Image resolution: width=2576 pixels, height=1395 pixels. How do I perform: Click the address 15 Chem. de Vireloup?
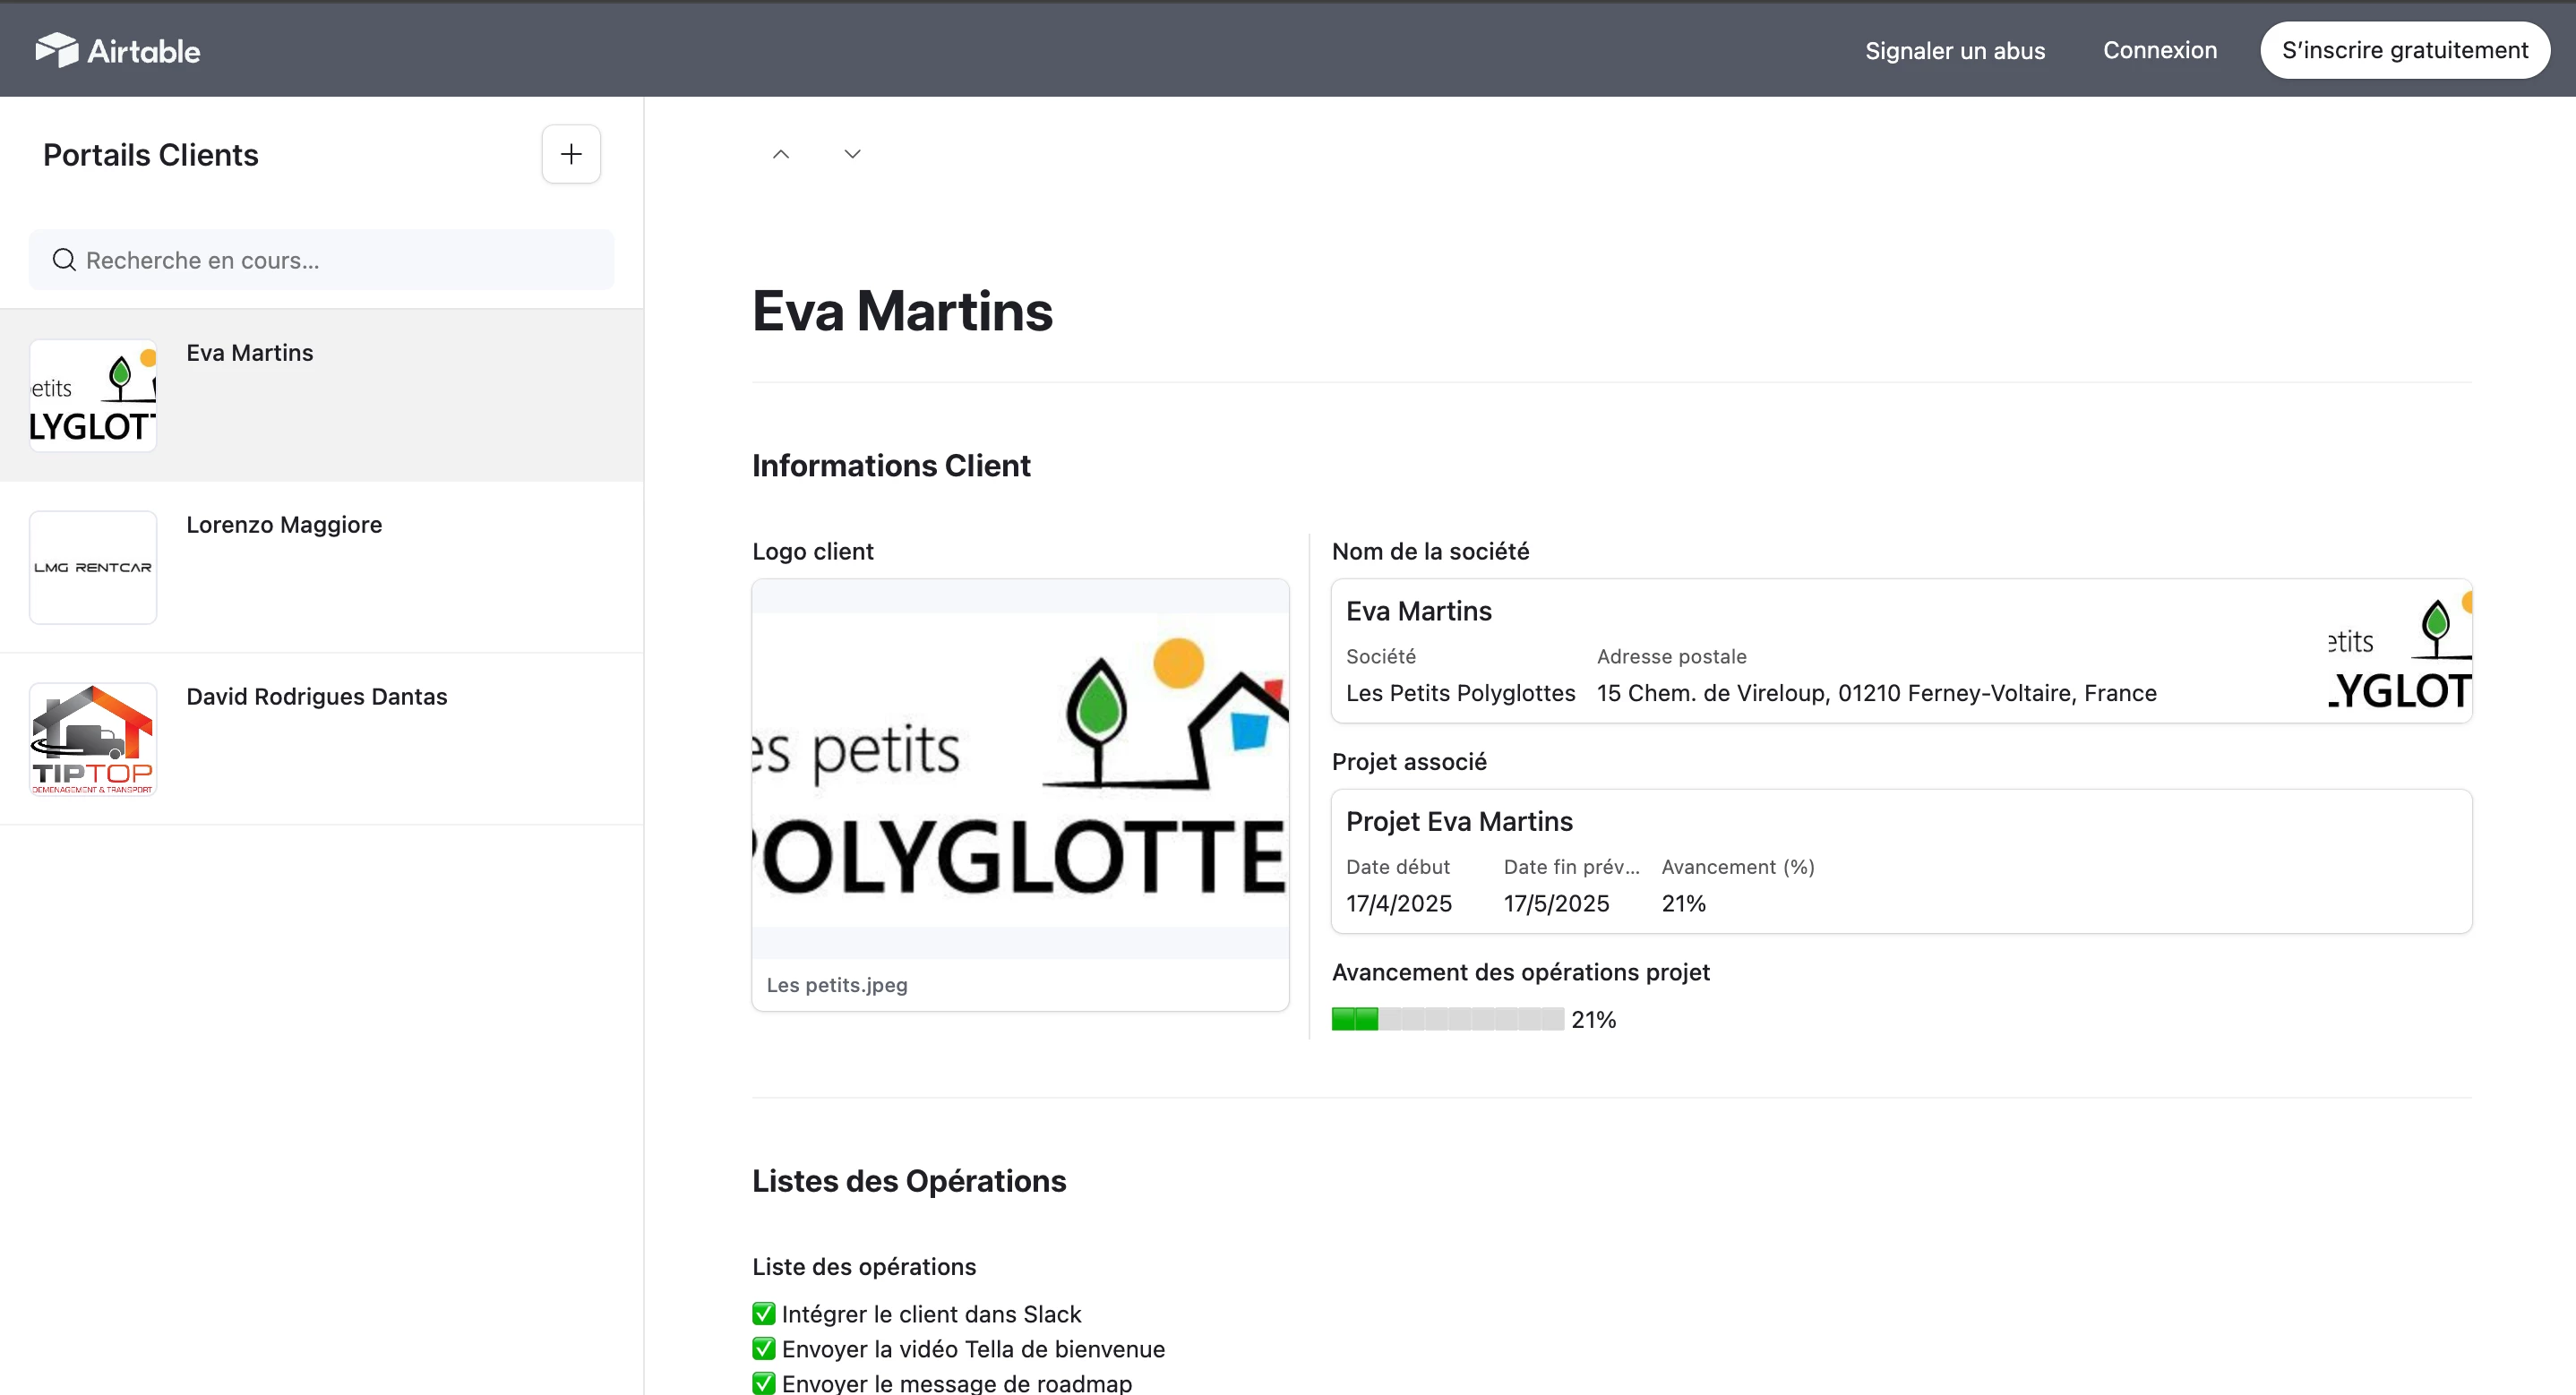click(x=1877, y=693)
